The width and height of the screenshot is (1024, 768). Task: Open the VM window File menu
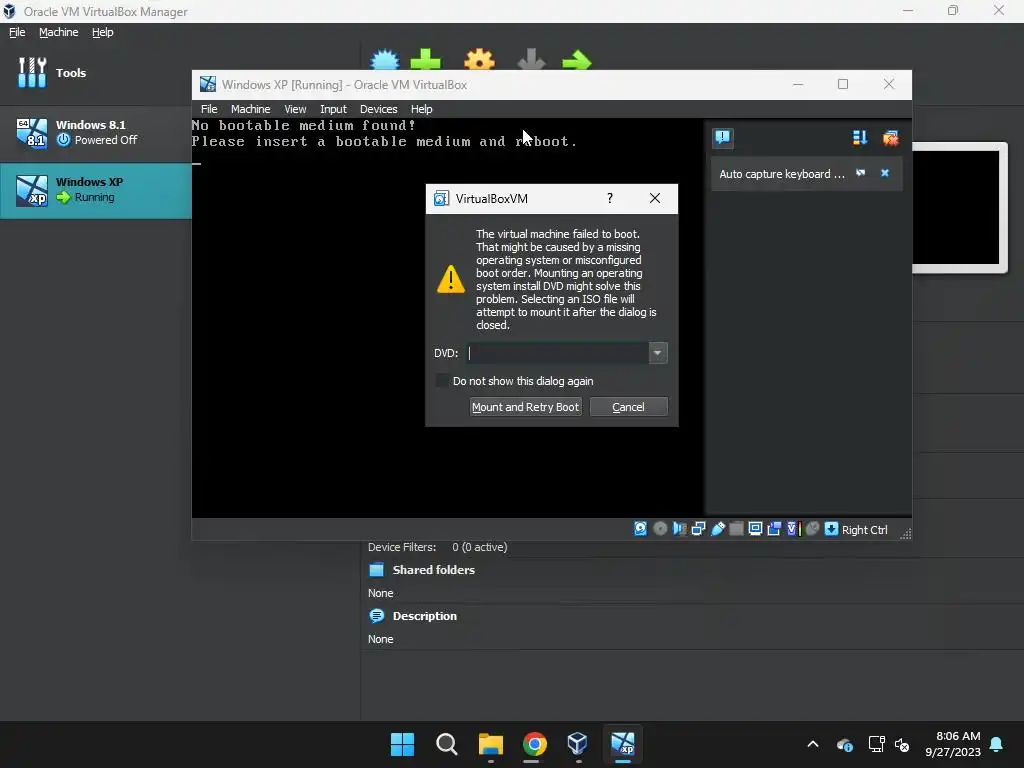tap(209, 109)
